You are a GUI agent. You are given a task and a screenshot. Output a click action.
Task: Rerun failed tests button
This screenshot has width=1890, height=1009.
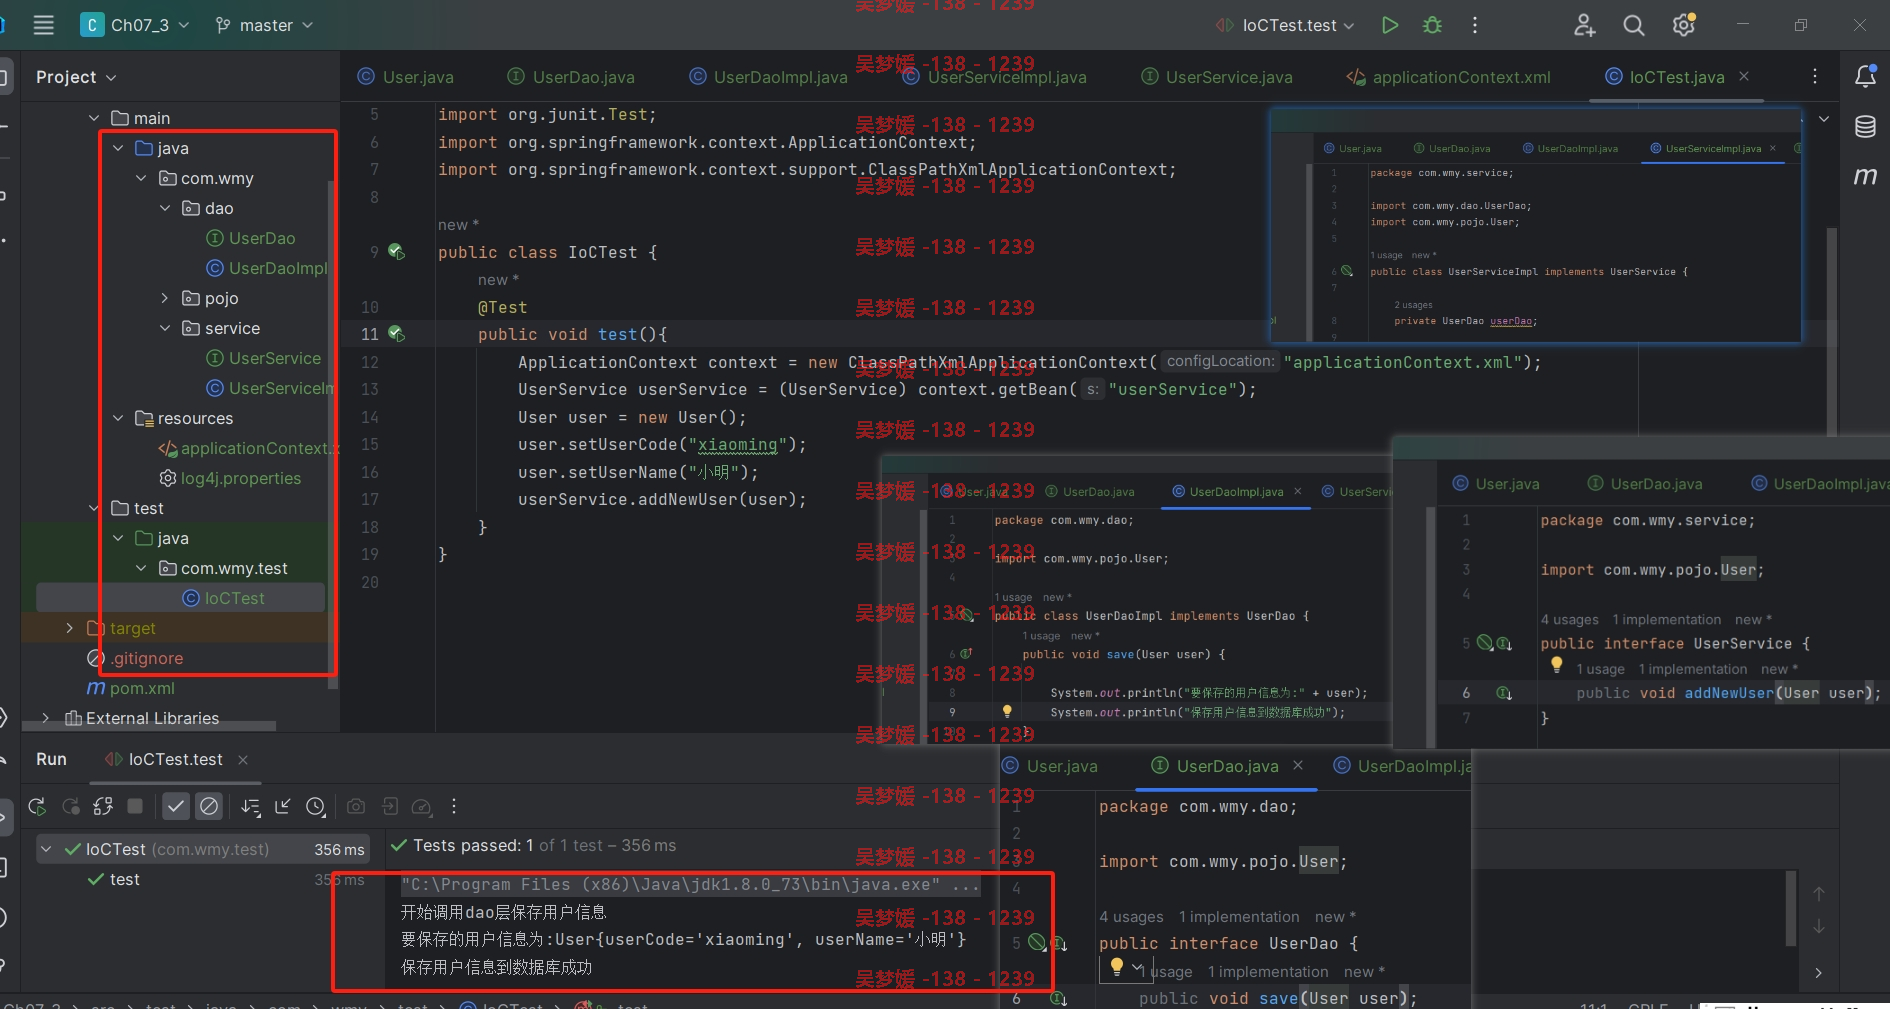[x=70, y=806]
